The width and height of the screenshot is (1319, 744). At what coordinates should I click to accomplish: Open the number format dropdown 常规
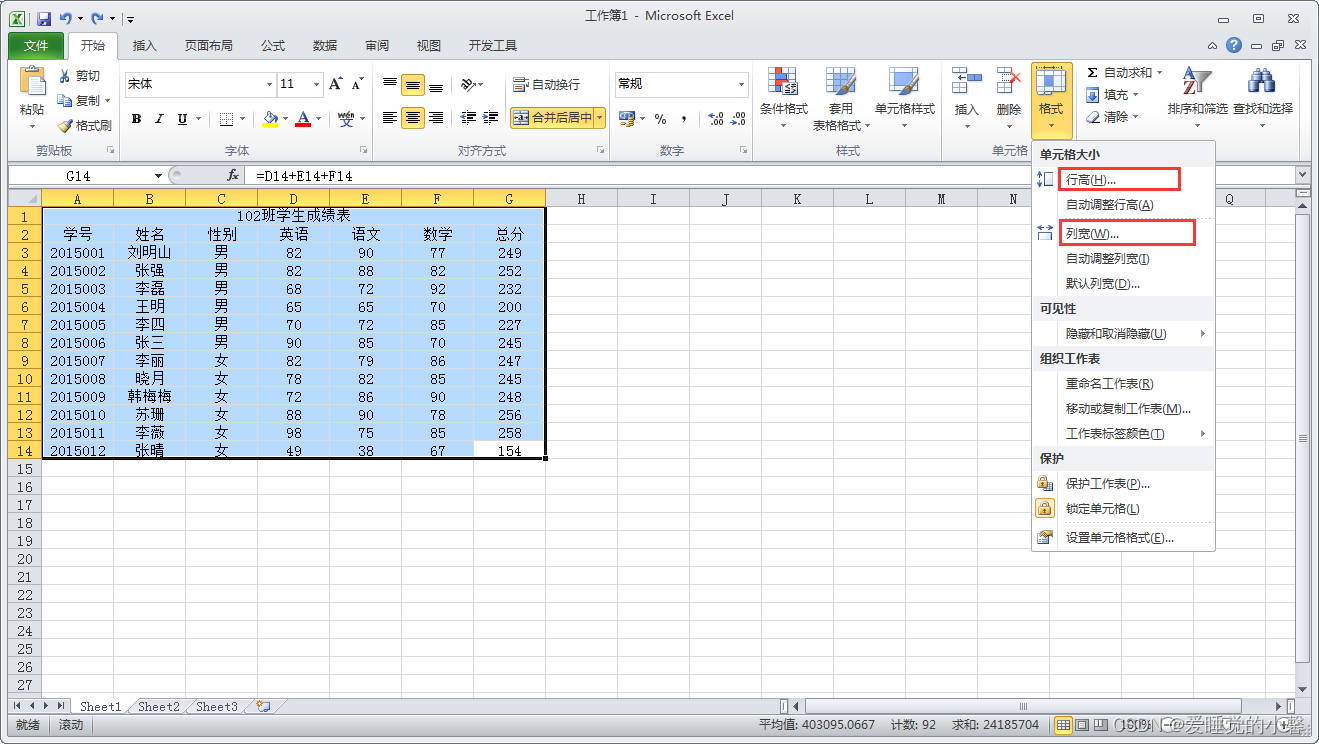click(x=741, y=85)
